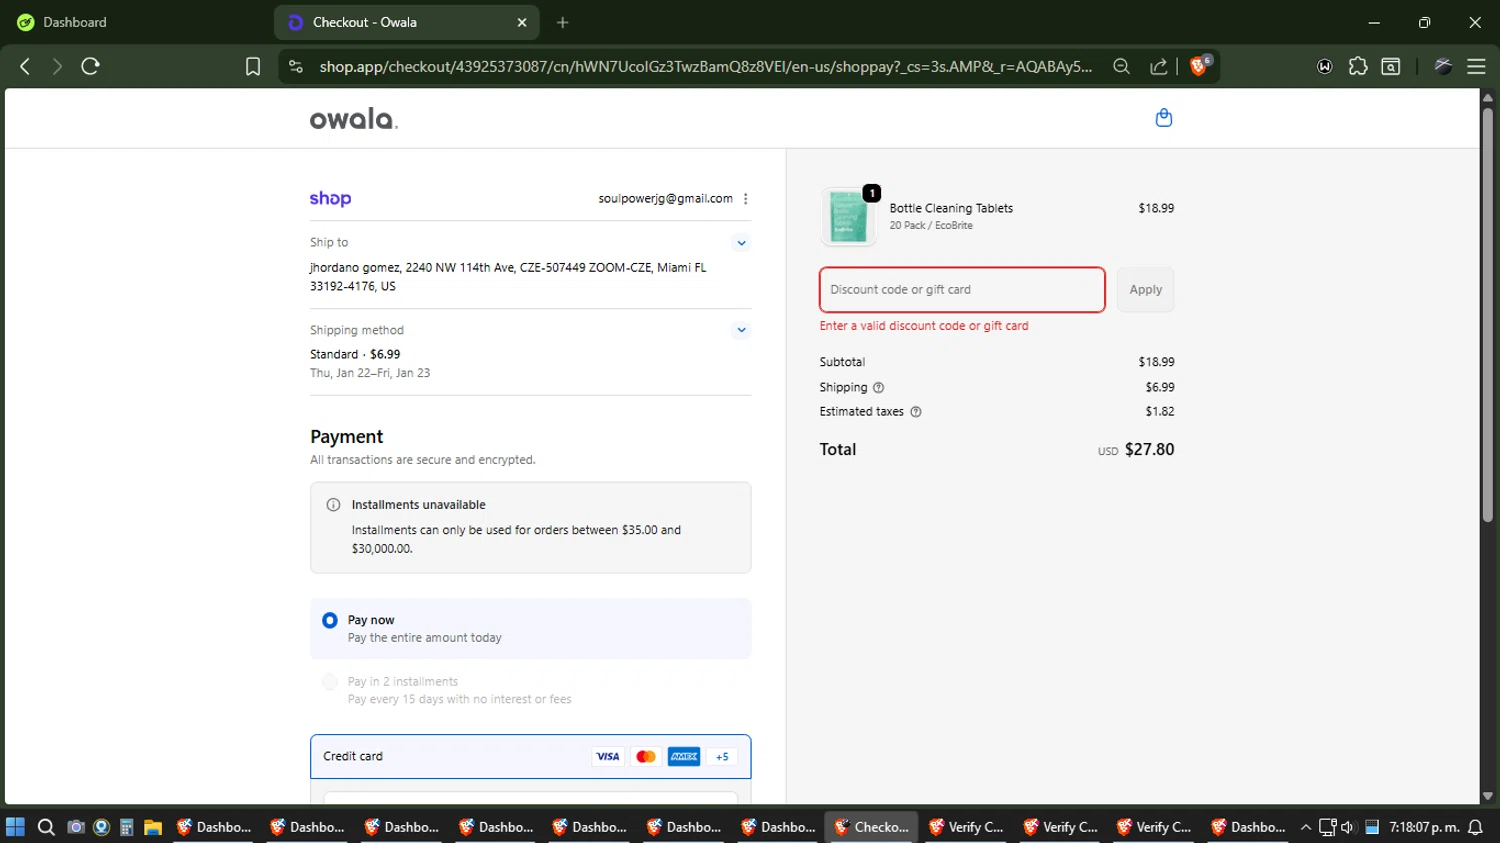Click the Payment section heading
This screenshot has width=1500, height=843.
point(346,437)
